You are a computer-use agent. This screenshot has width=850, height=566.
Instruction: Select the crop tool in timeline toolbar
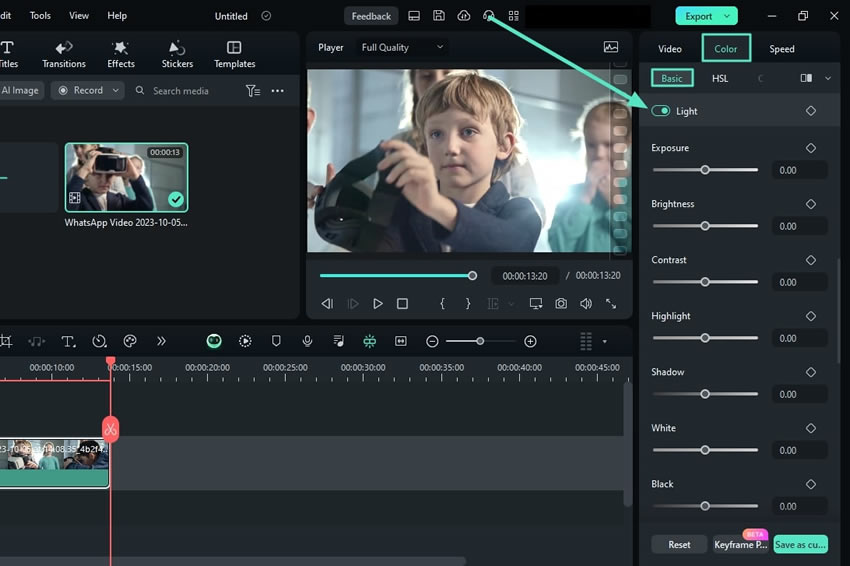coord(6,341)
